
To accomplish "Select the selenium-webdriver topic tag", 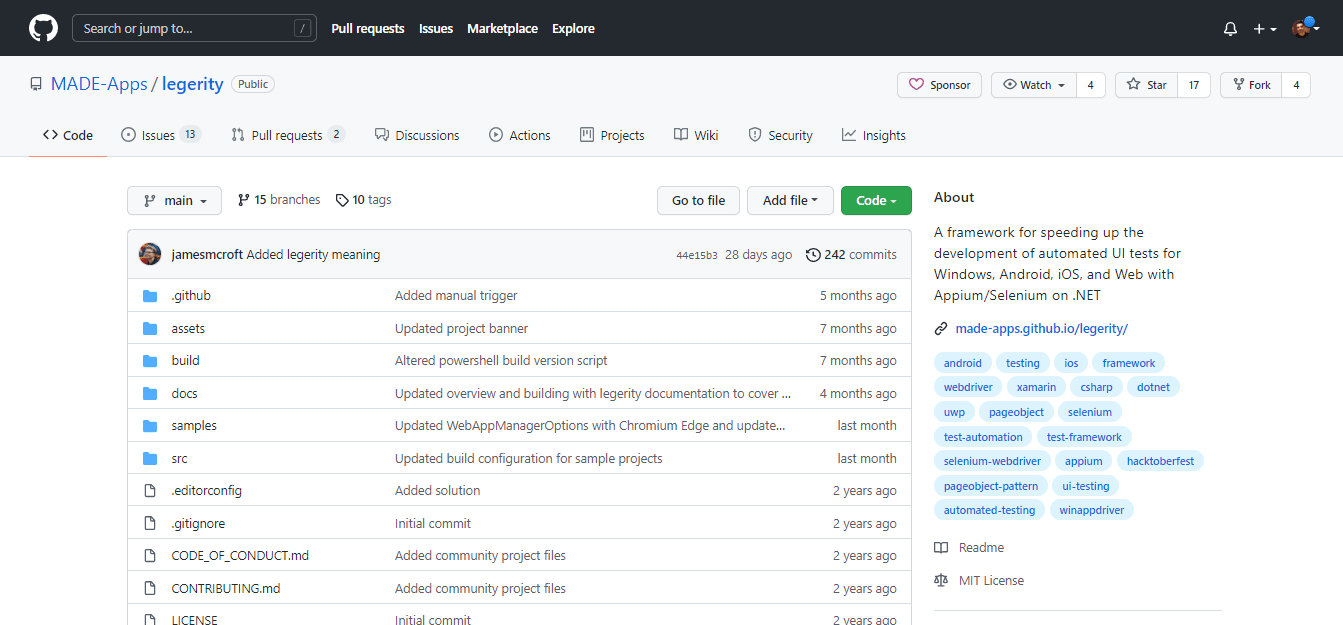I will 992,461.
